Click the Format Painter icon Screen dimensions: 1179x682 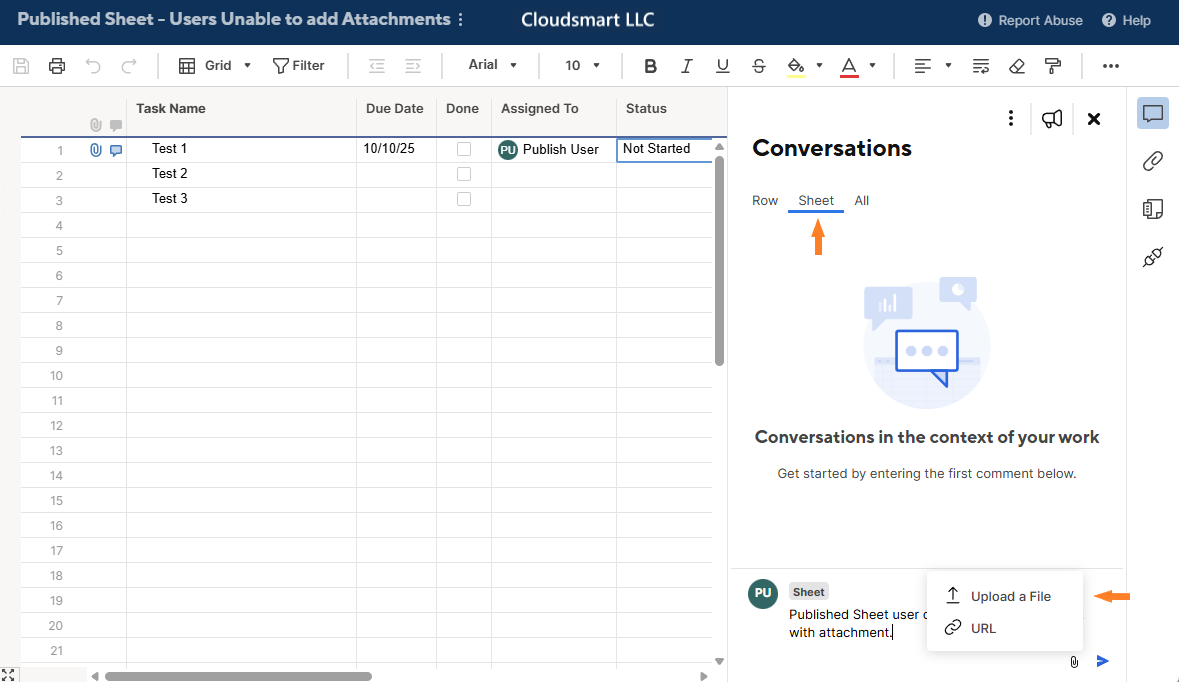click(1052, 66)
